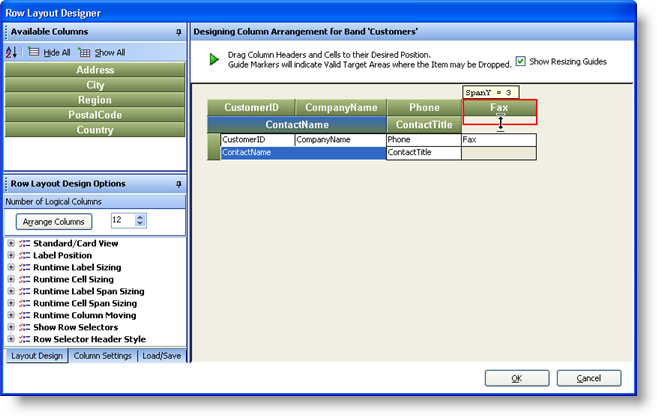Open the Column Settings tab
The height and width of the screenshot is (416, 657).
coord(103,356)
